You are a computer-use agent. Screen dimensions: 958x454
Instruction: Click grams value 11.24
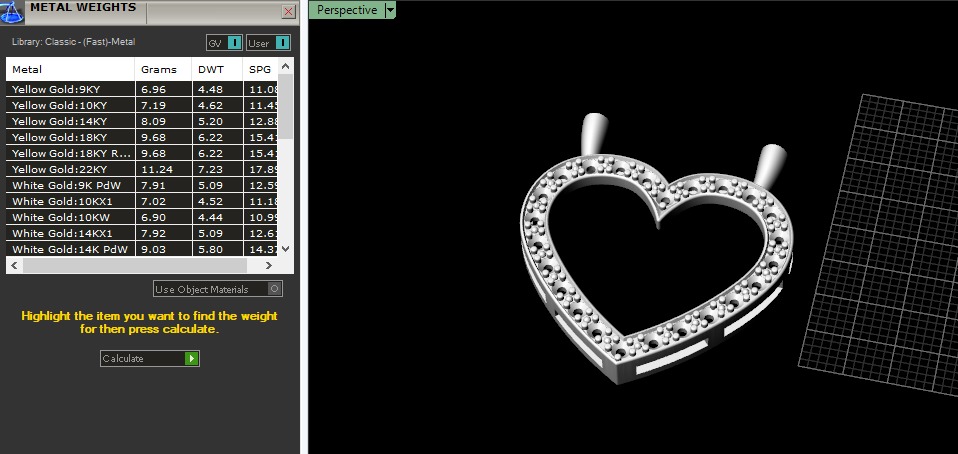[156, 169]
